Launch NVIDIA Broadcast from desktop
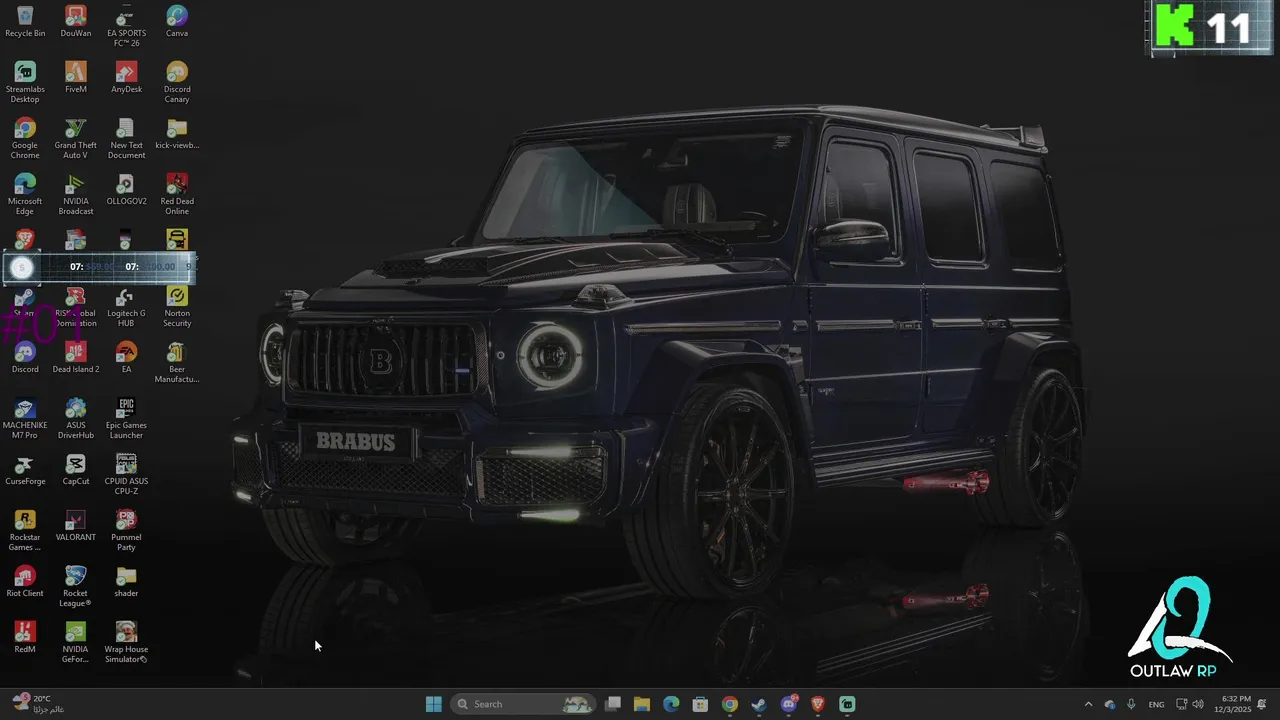This screenshot has width=1280, height=720. click(76, 194)
